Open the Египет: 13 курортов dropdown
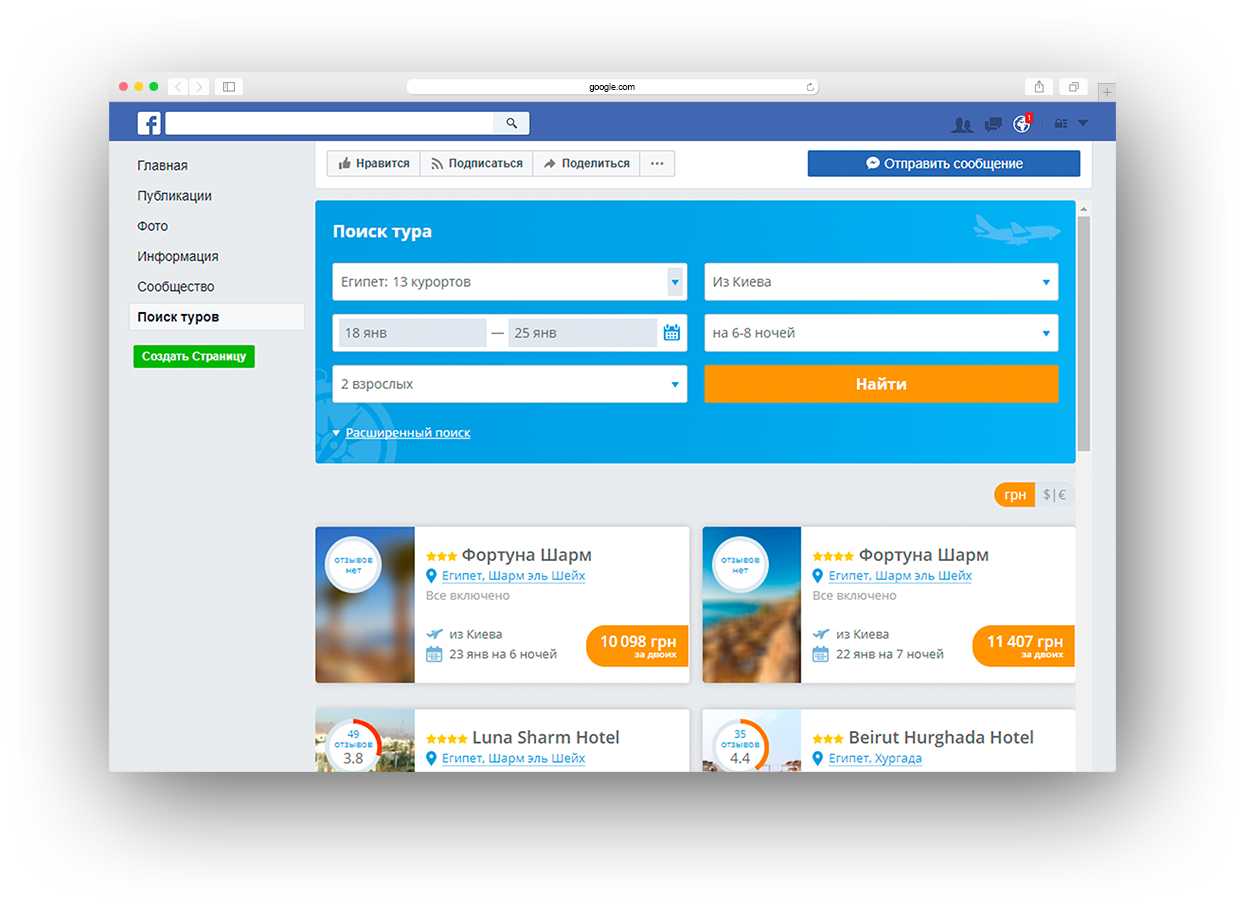This screenshot has width=1246, height=909. [509, 282]
